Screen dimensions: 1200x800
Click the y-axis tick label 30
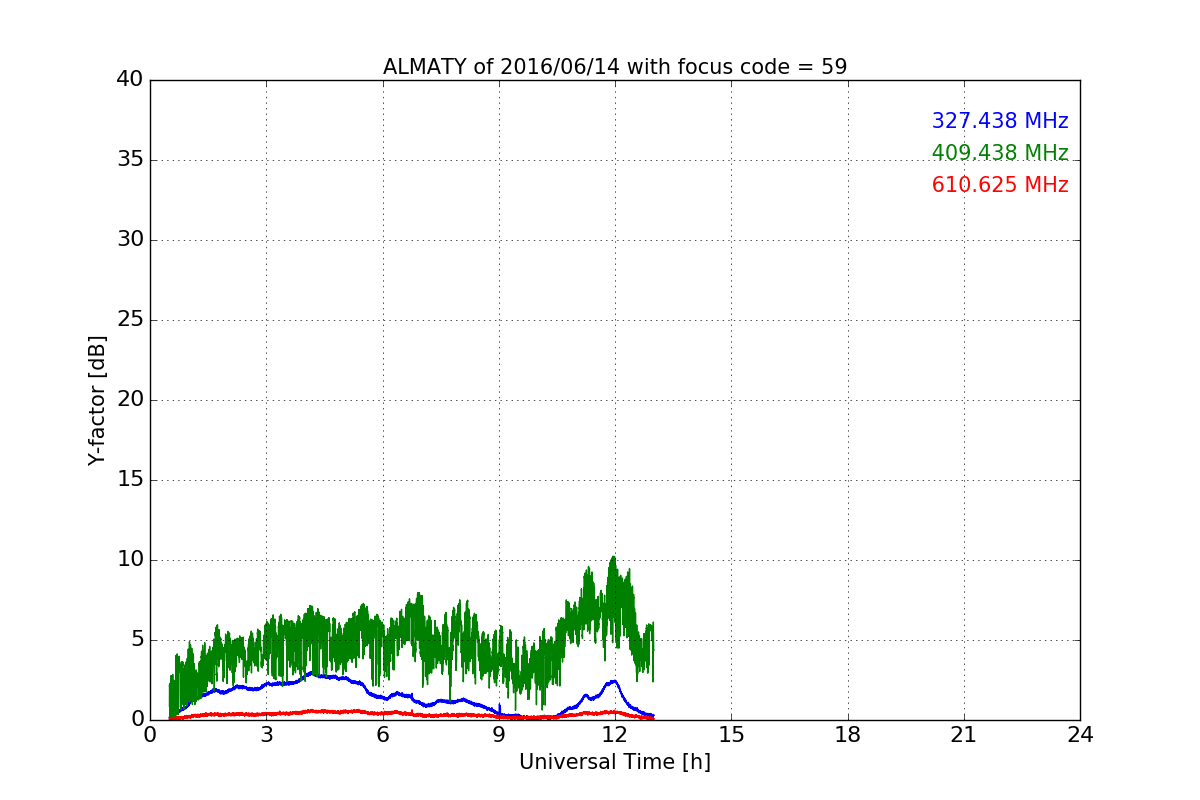(x=130, y=240)
